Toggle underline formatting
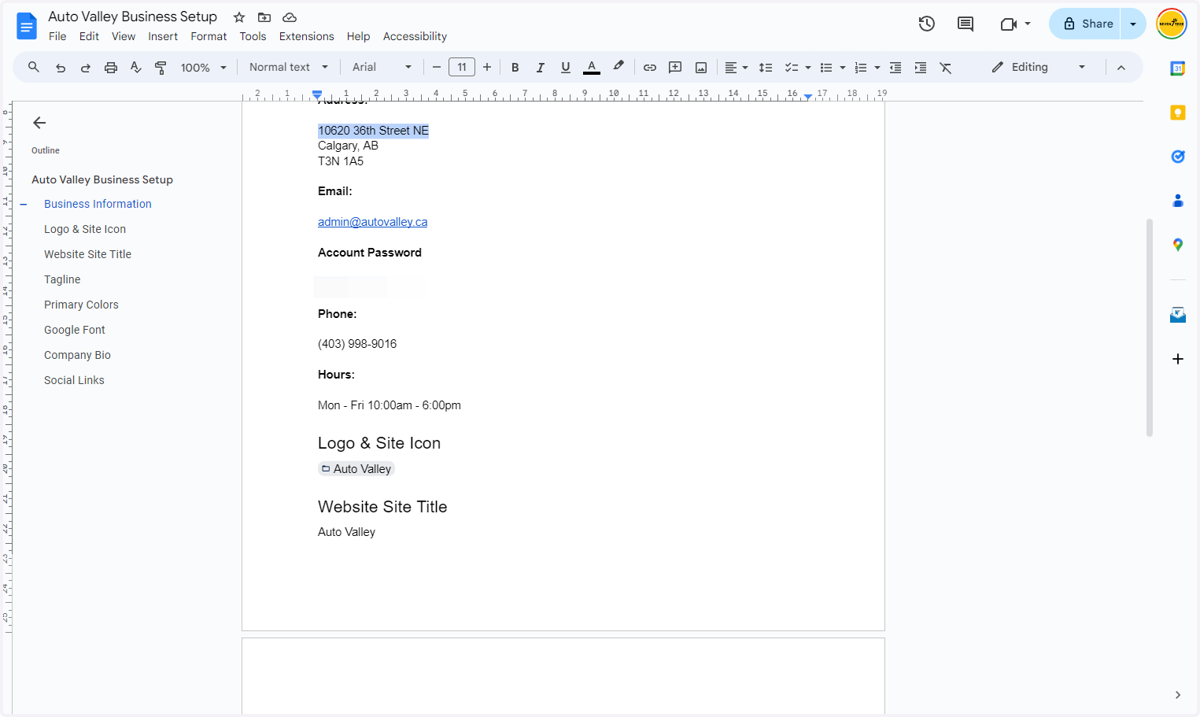Screen dimensions: 1200x717 (566, 67)
